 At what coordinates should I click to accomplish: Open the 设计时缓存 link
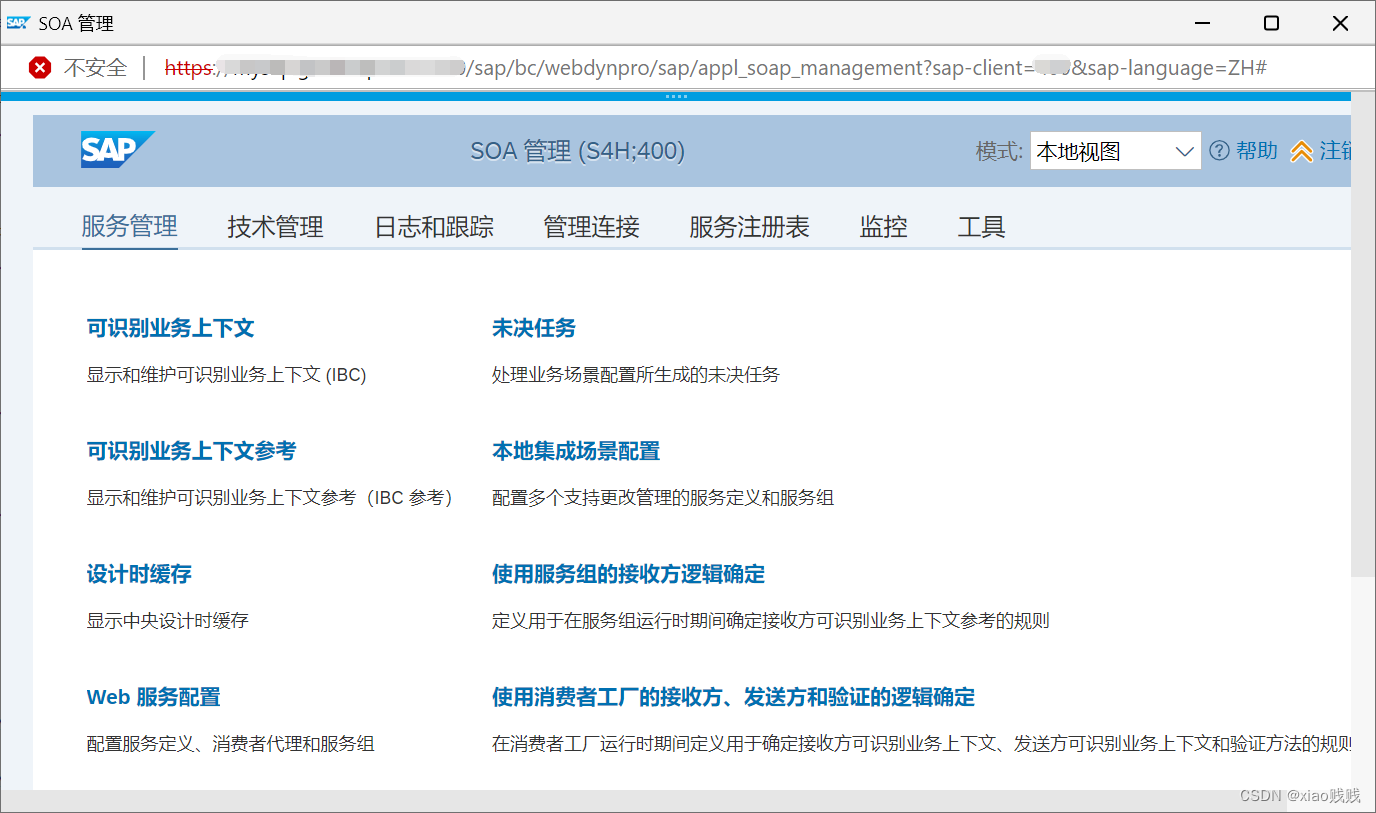pyautogui.click(x=139, y=574)
